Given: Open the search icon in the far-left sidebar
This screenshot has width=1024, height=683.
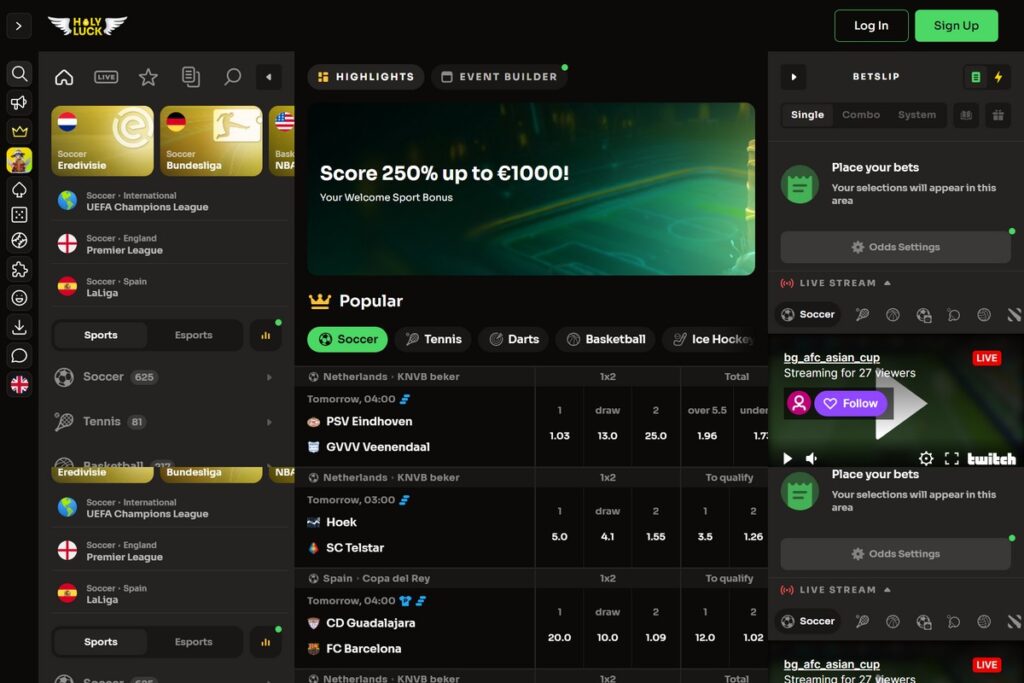Looking at the screenshot, I should click(19, 74).
